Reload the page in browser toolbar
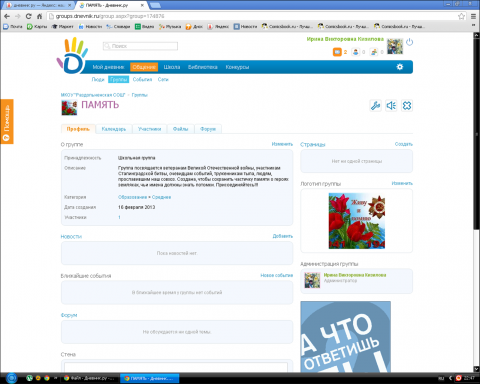 point(29,16)
